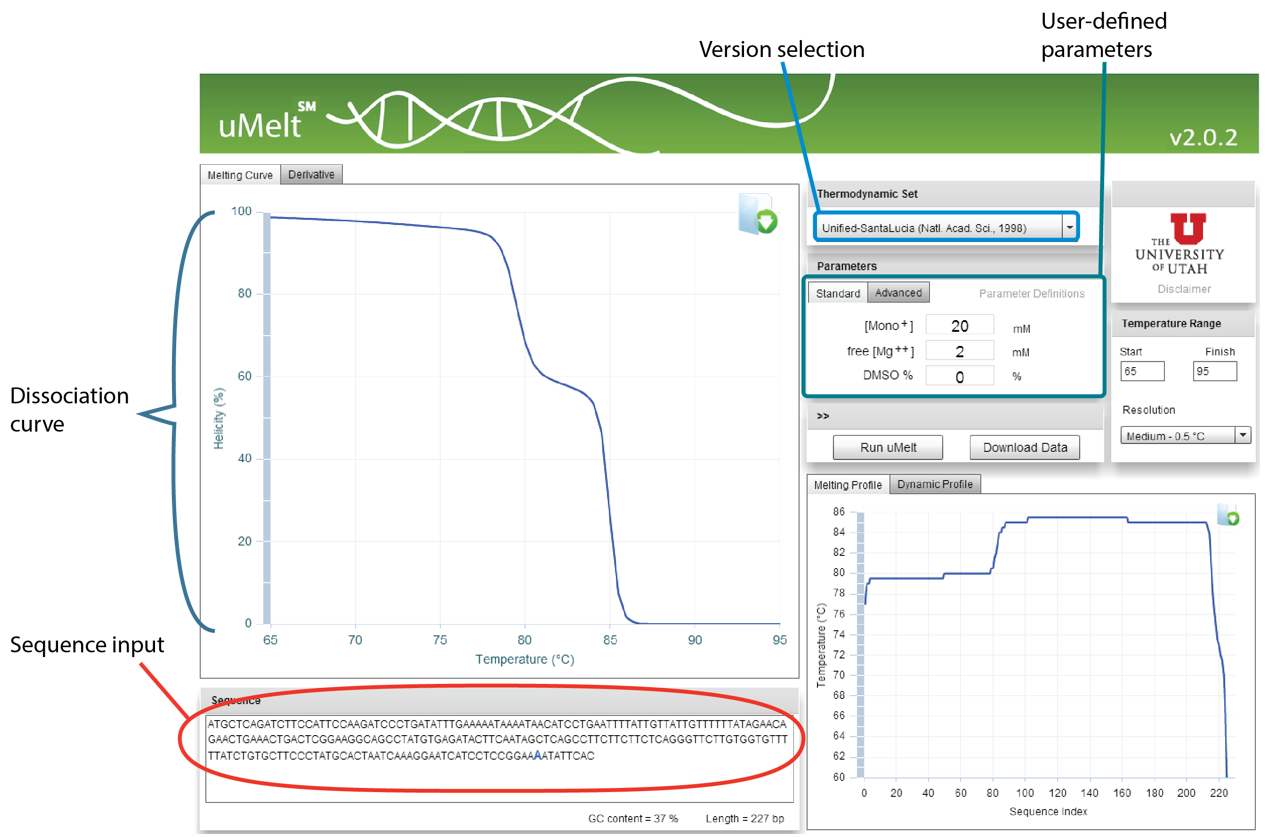Click the Download Data button
1275x837 pixels.
point(1025,447)
